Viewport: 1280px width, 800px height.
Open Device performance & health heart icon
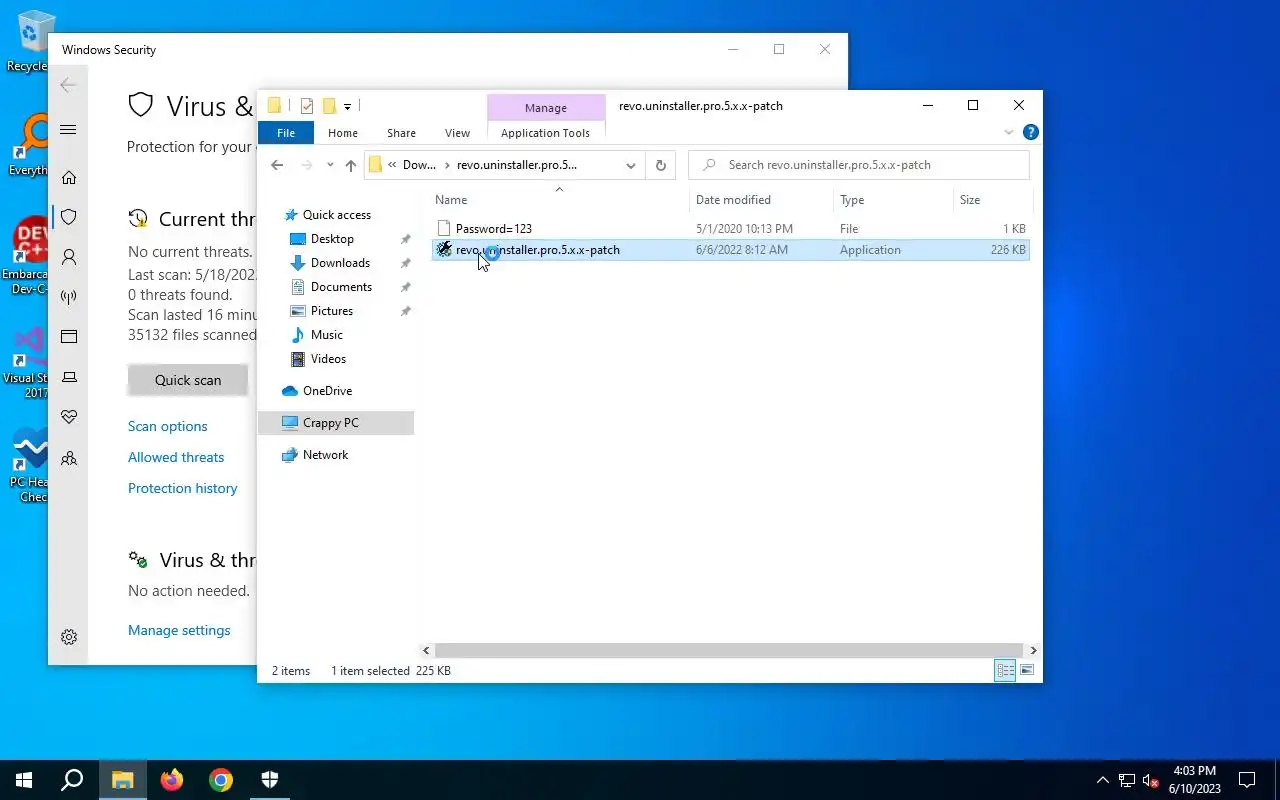[x=69, y=417]
